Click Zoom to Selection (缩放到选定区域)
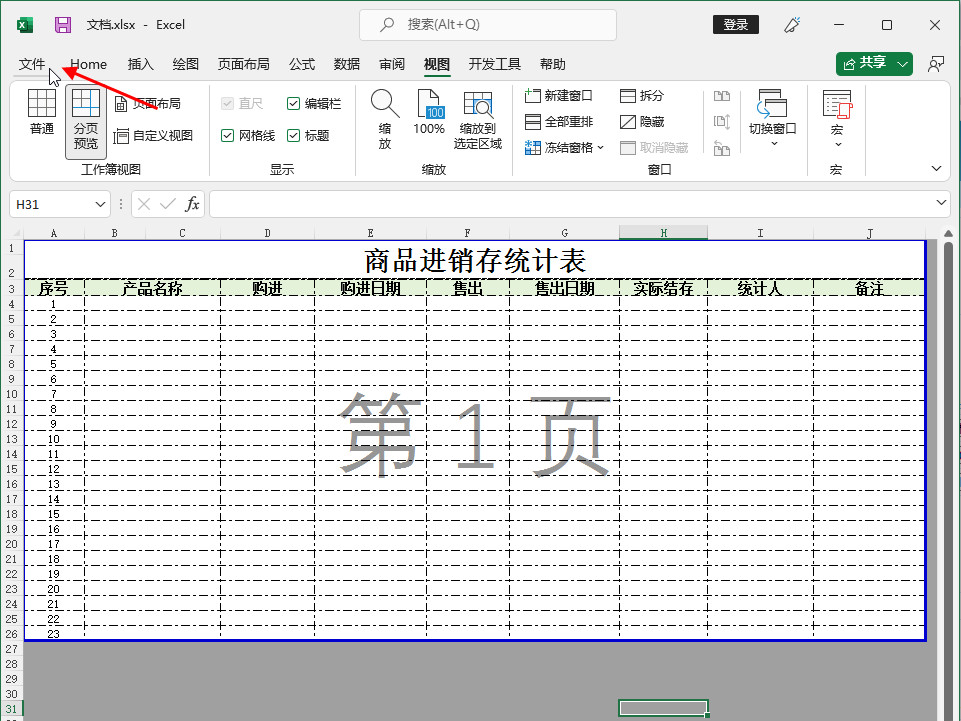The height and width of the screenshot is (721, 961). tap(478, 120)
